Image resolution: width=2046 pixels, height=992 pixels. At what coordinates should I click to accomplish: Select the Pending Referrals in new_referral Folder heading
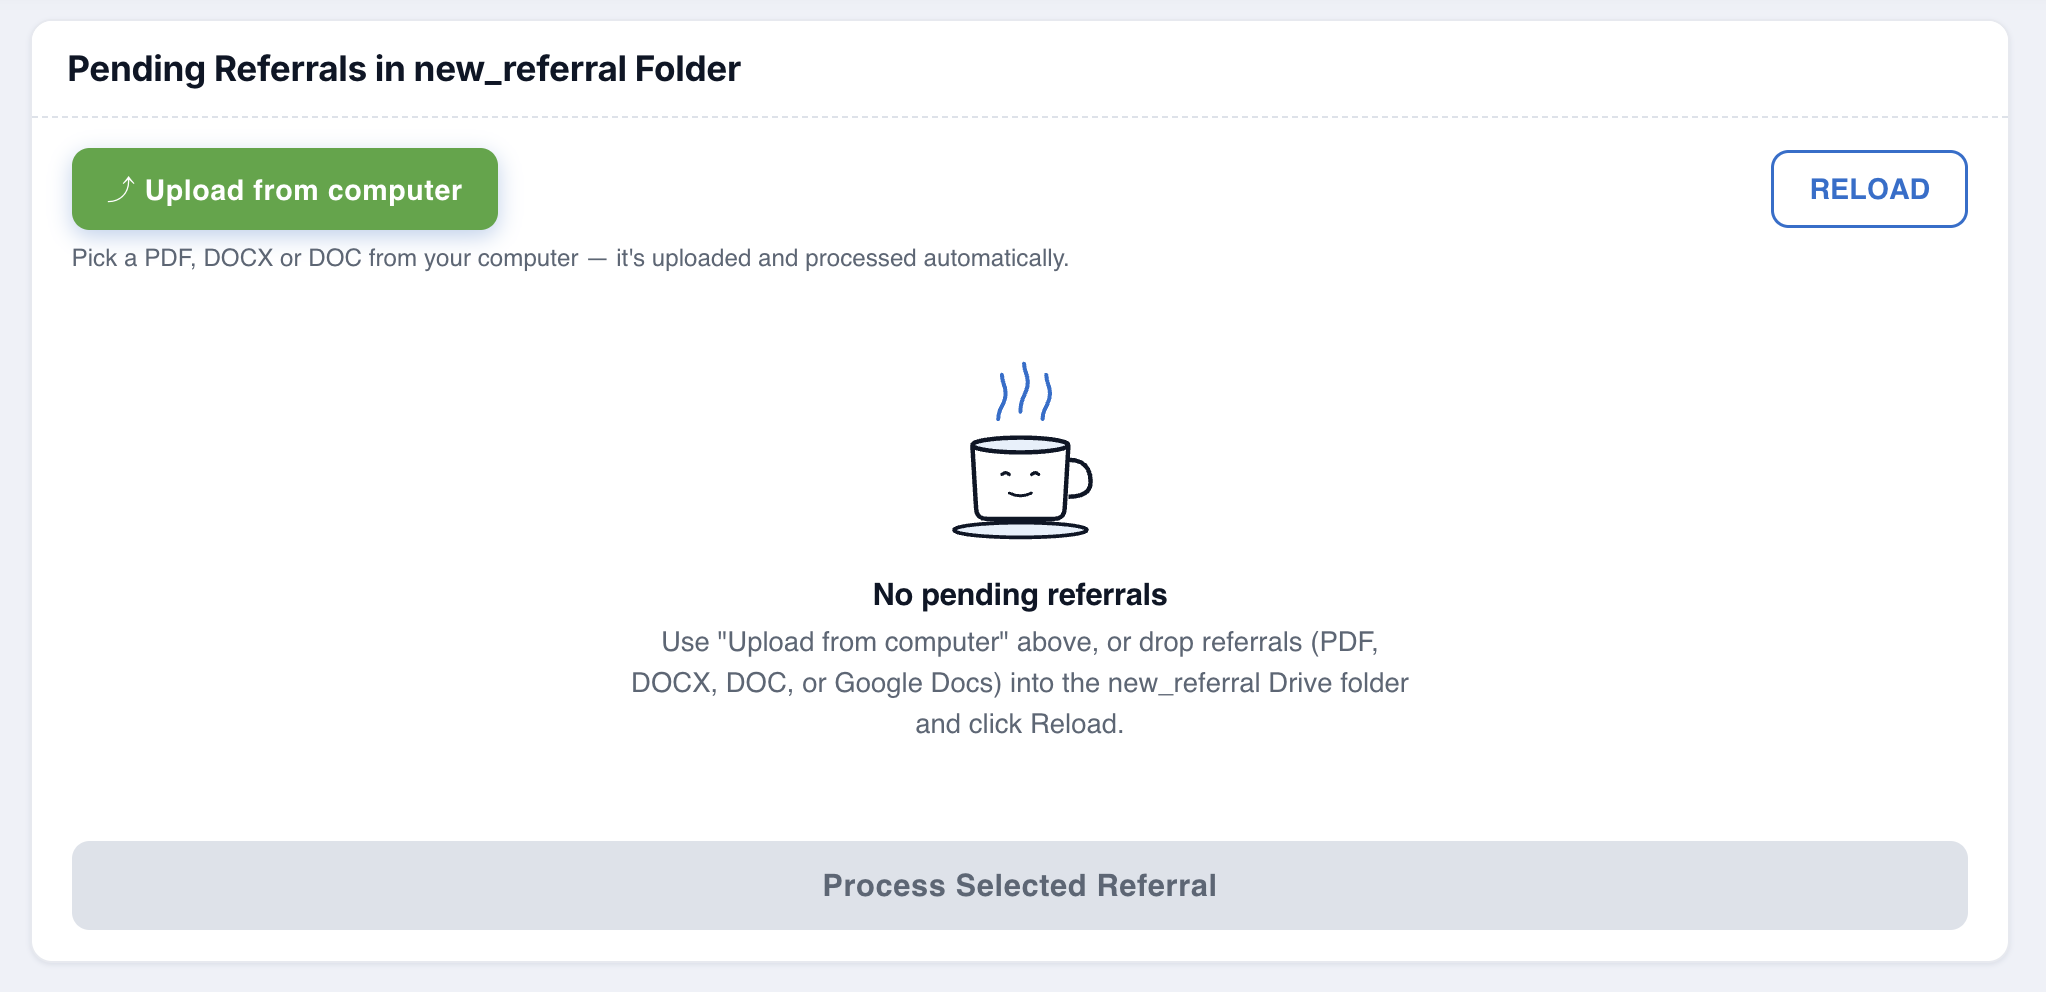click(x=404, y=69)
